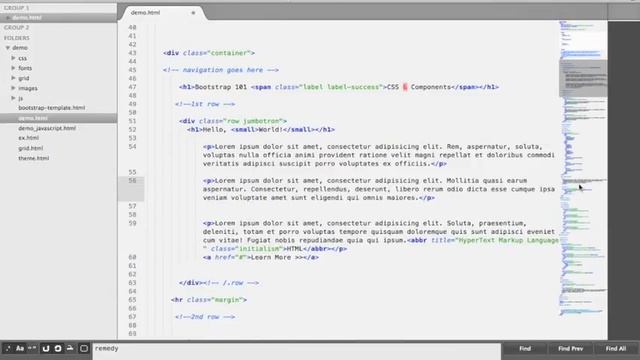The height and width of the screenshot is (360, 640).
Task: Focus the find field containing 'remedy'
Action: click(x=297, y=351)
